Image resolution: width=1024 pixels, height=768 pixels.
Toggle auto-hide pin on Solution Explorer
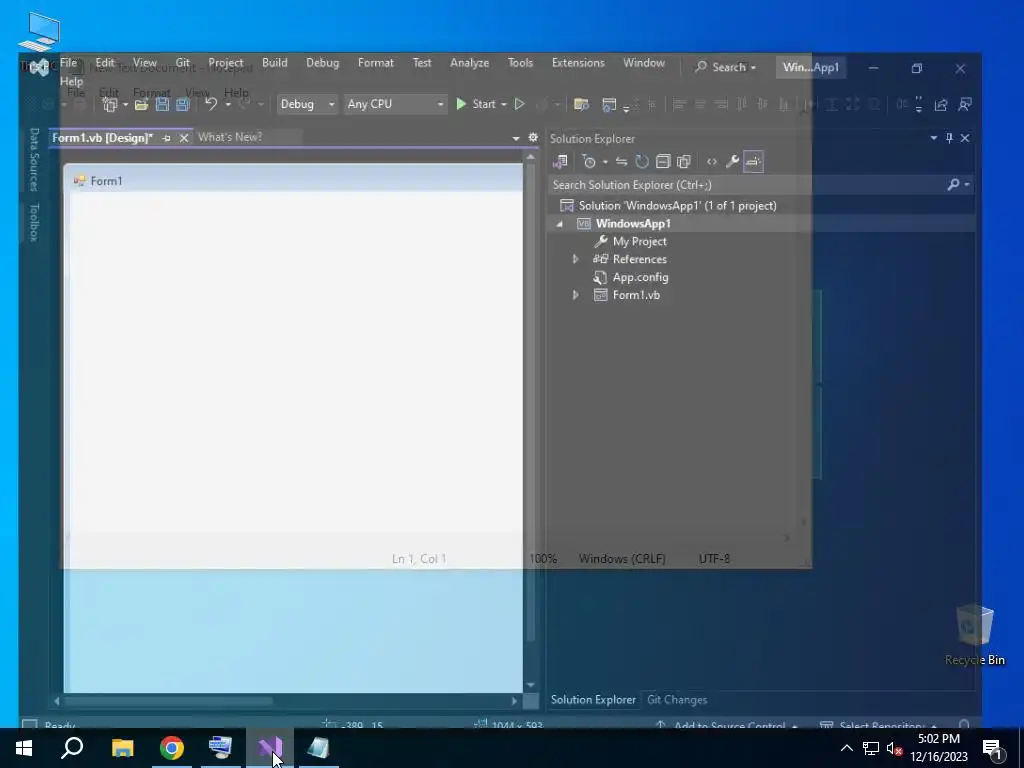click(950, 138)
